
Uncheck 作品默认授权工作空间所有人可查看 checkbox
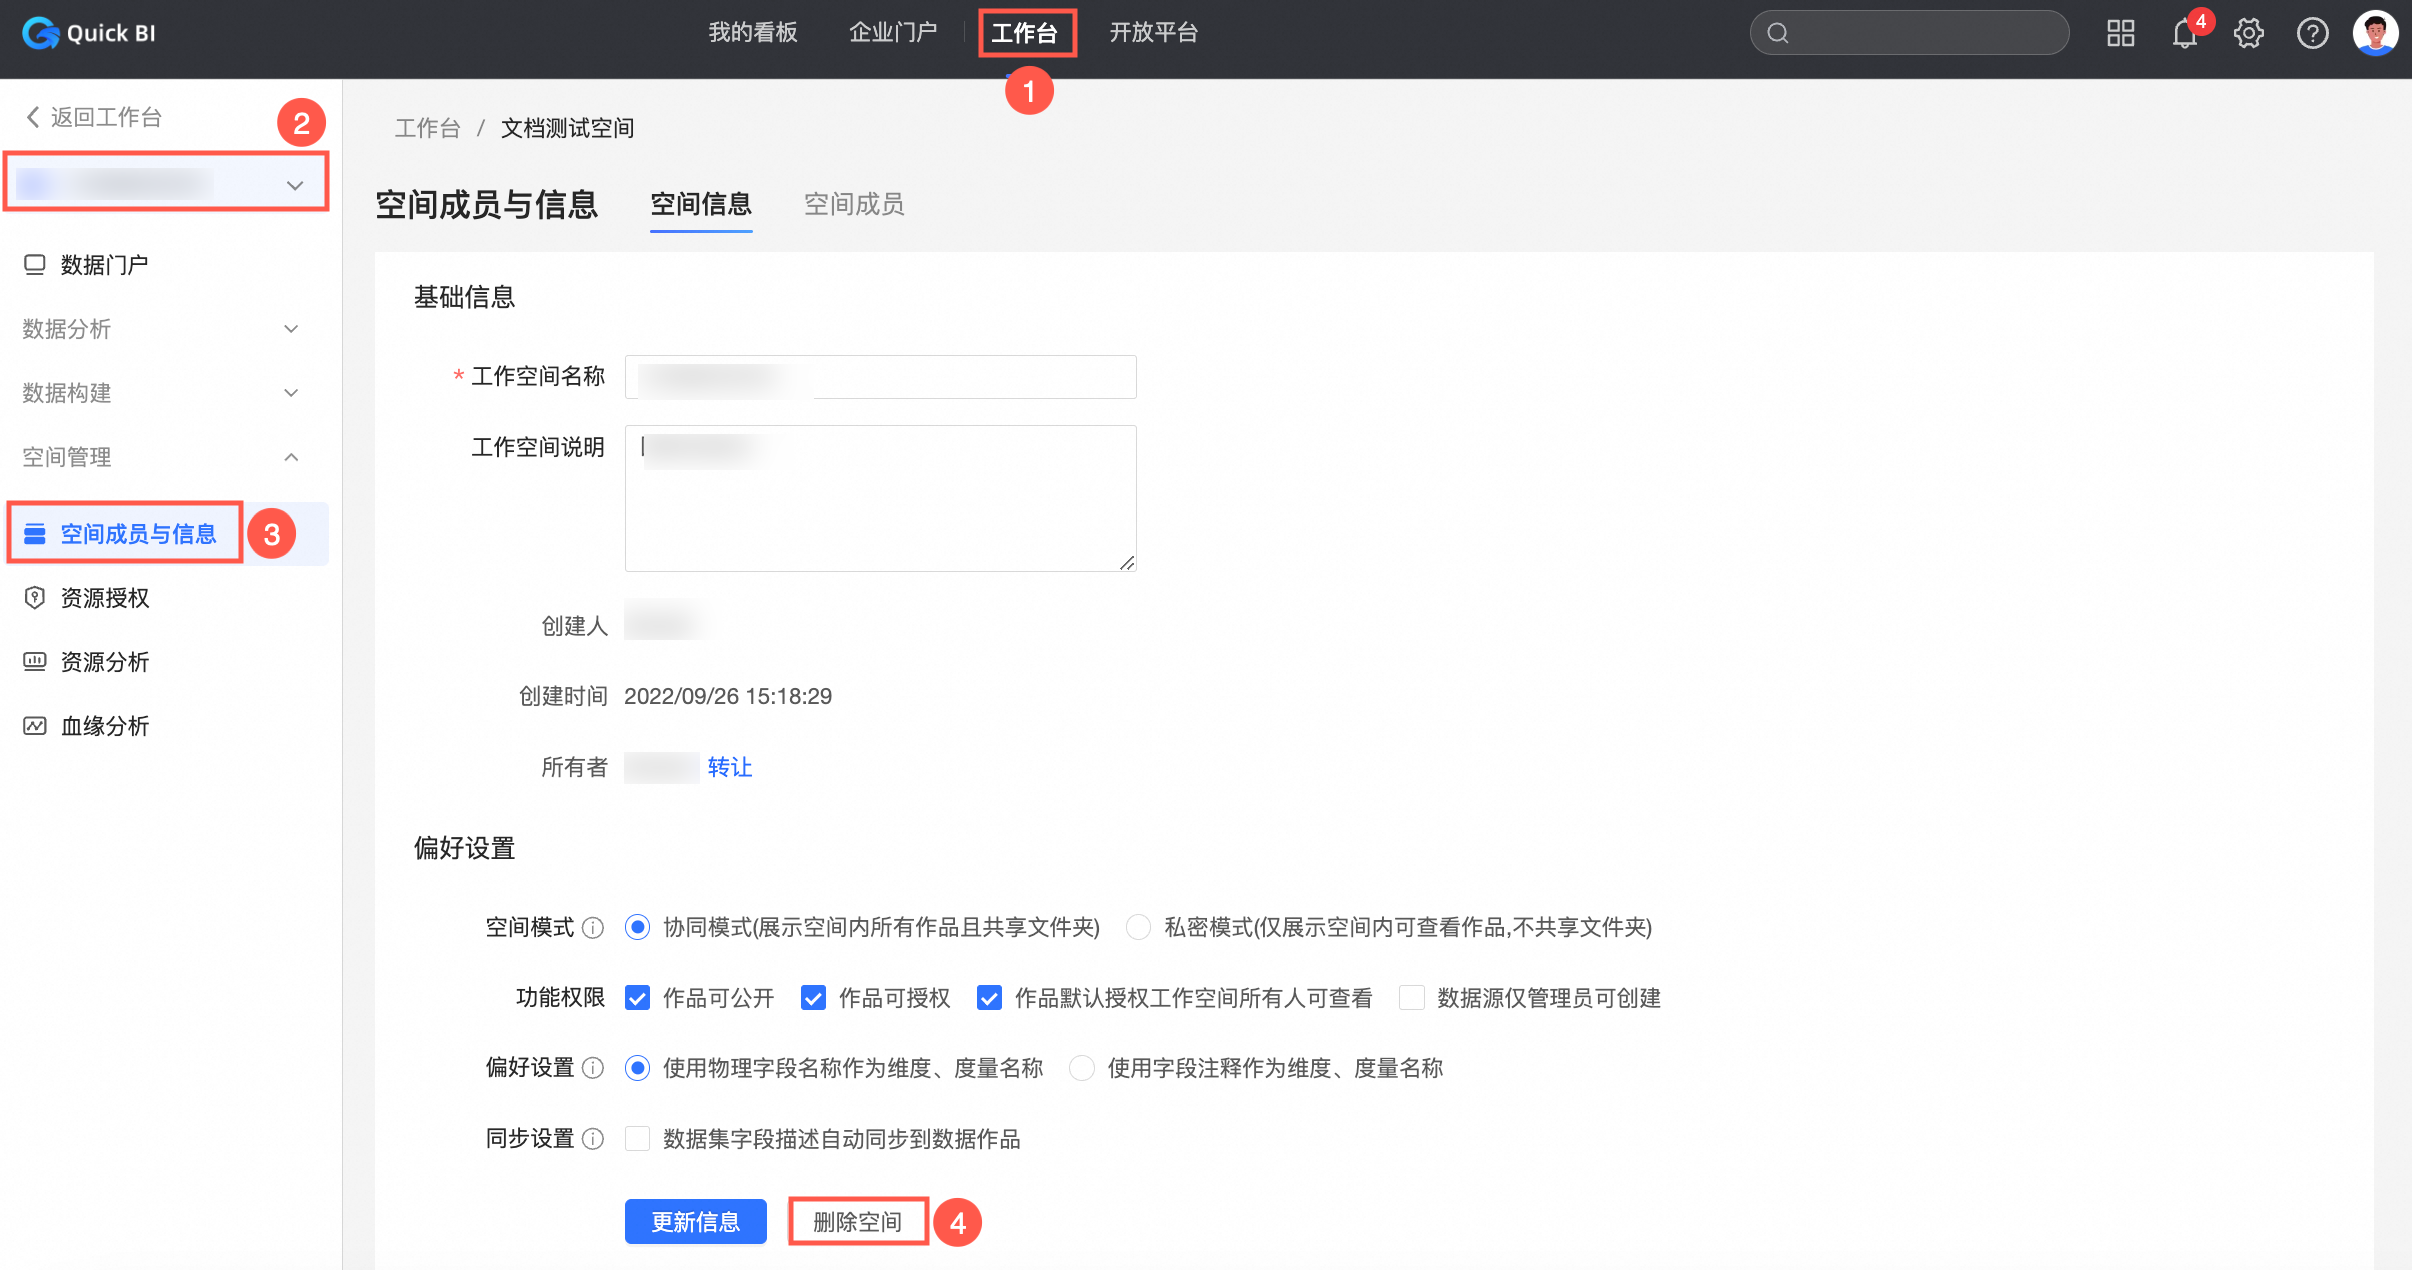click(x=989, y=998)
